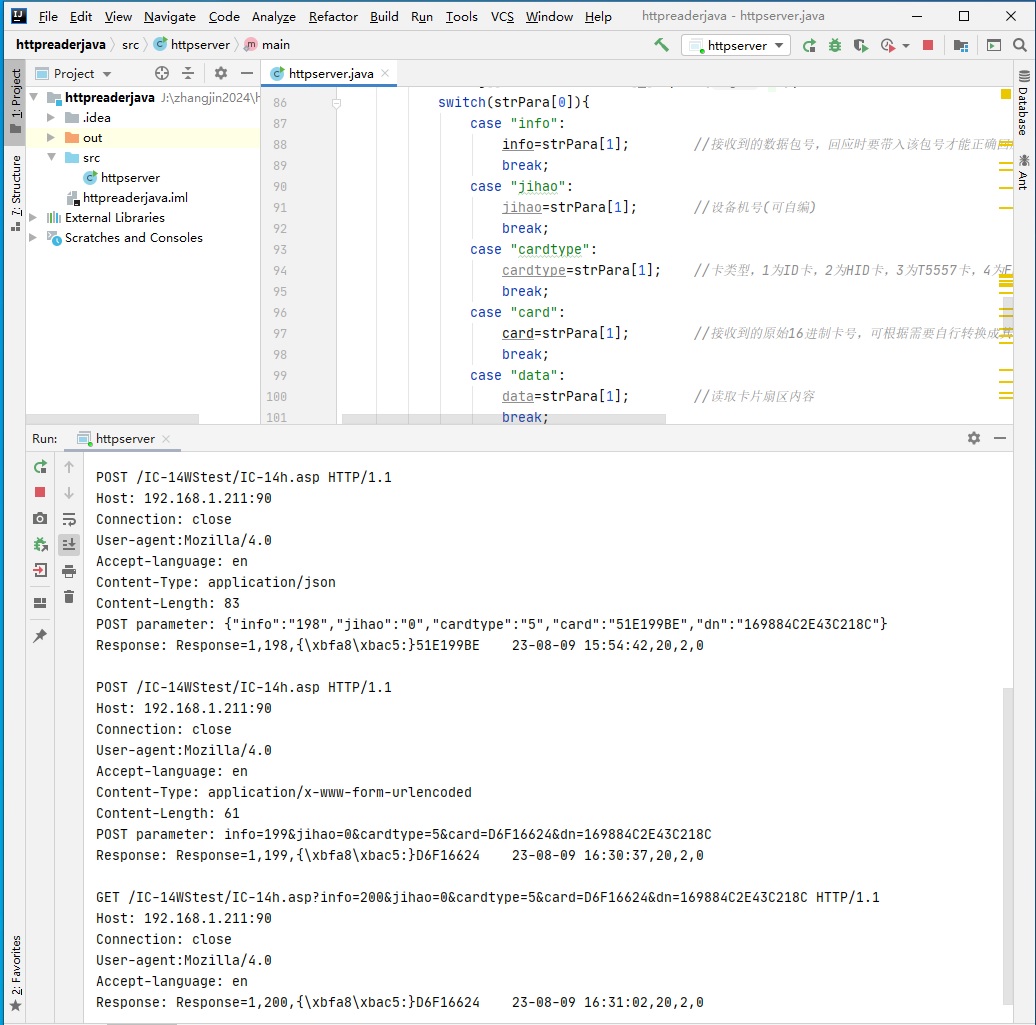1036x1025 pixels.
Task: Click the Debug bug icon in top toolbar
Action: pos(834,45)
